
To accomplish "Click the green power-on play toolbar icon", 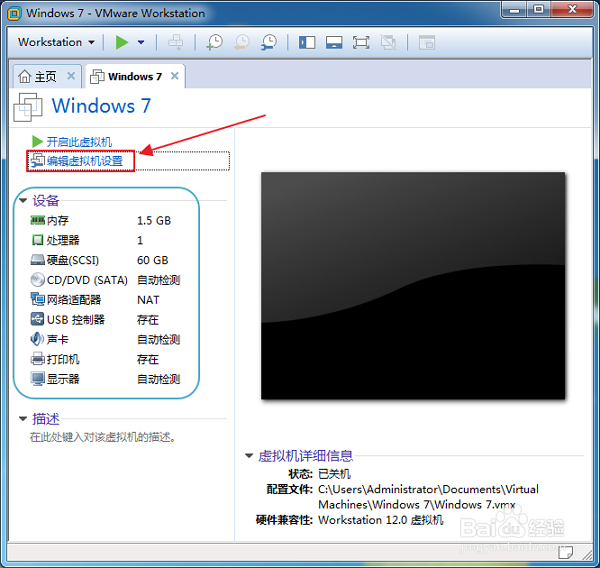I will click(122, 42).
